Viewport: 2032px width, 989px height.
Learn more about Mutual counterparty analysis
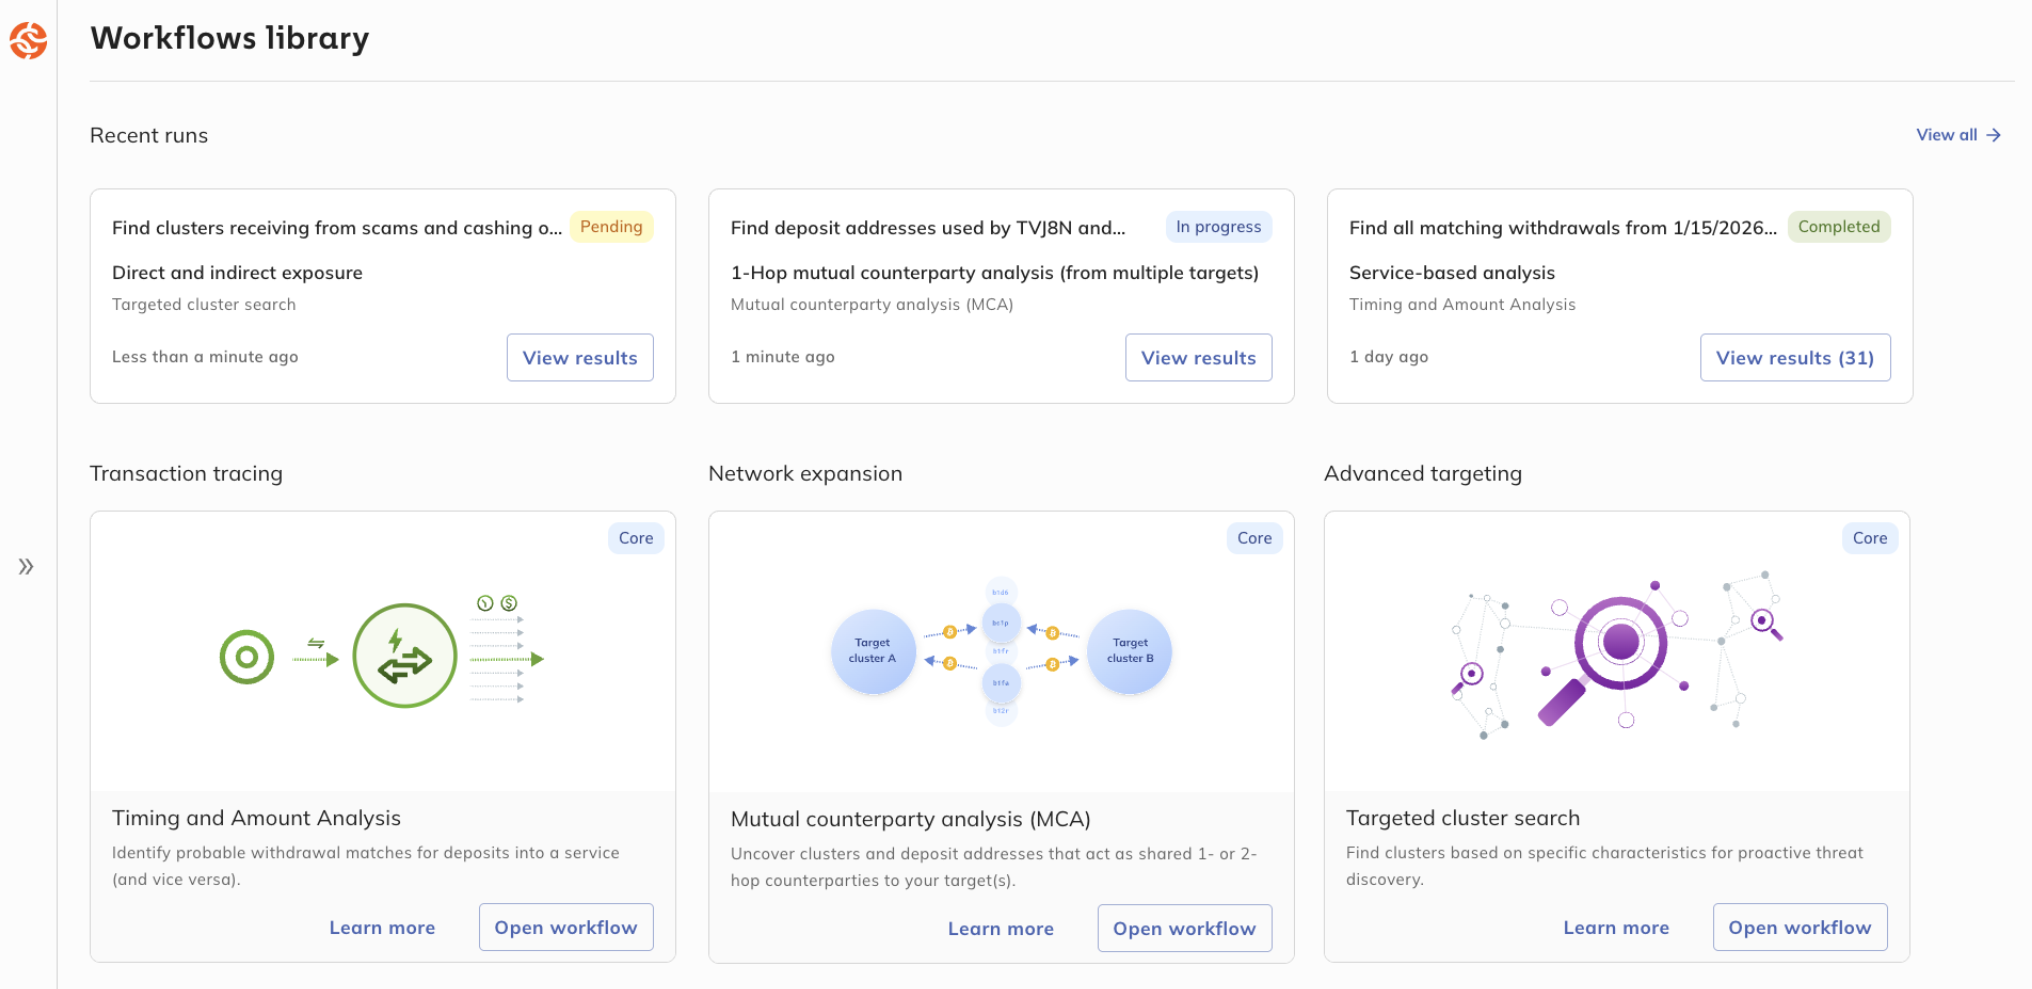click(1000, 928)
